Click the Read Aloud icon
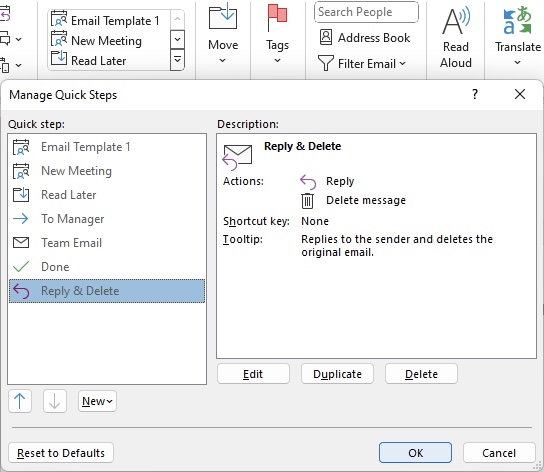Image resolution: width=544 pixels, height=472 pixels. click(x=456, y=21)
